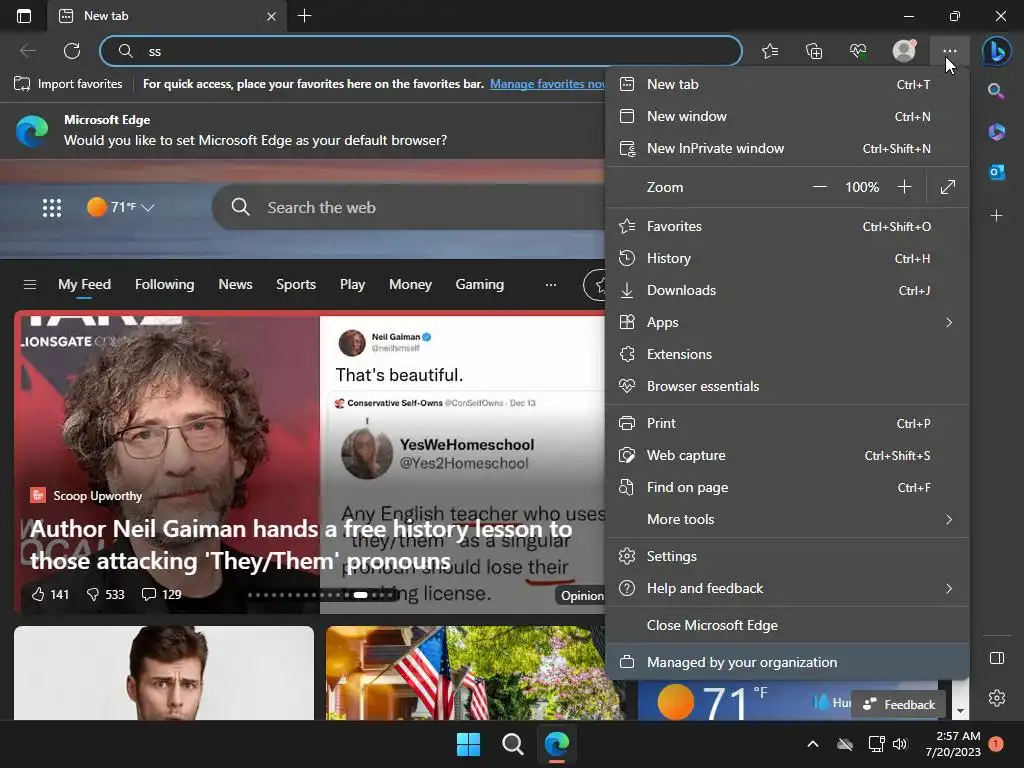The width and height of the screenshot is (1024, 768).
Task: Open the apps grid launcher icon
Action: click(x=52, y=208)
